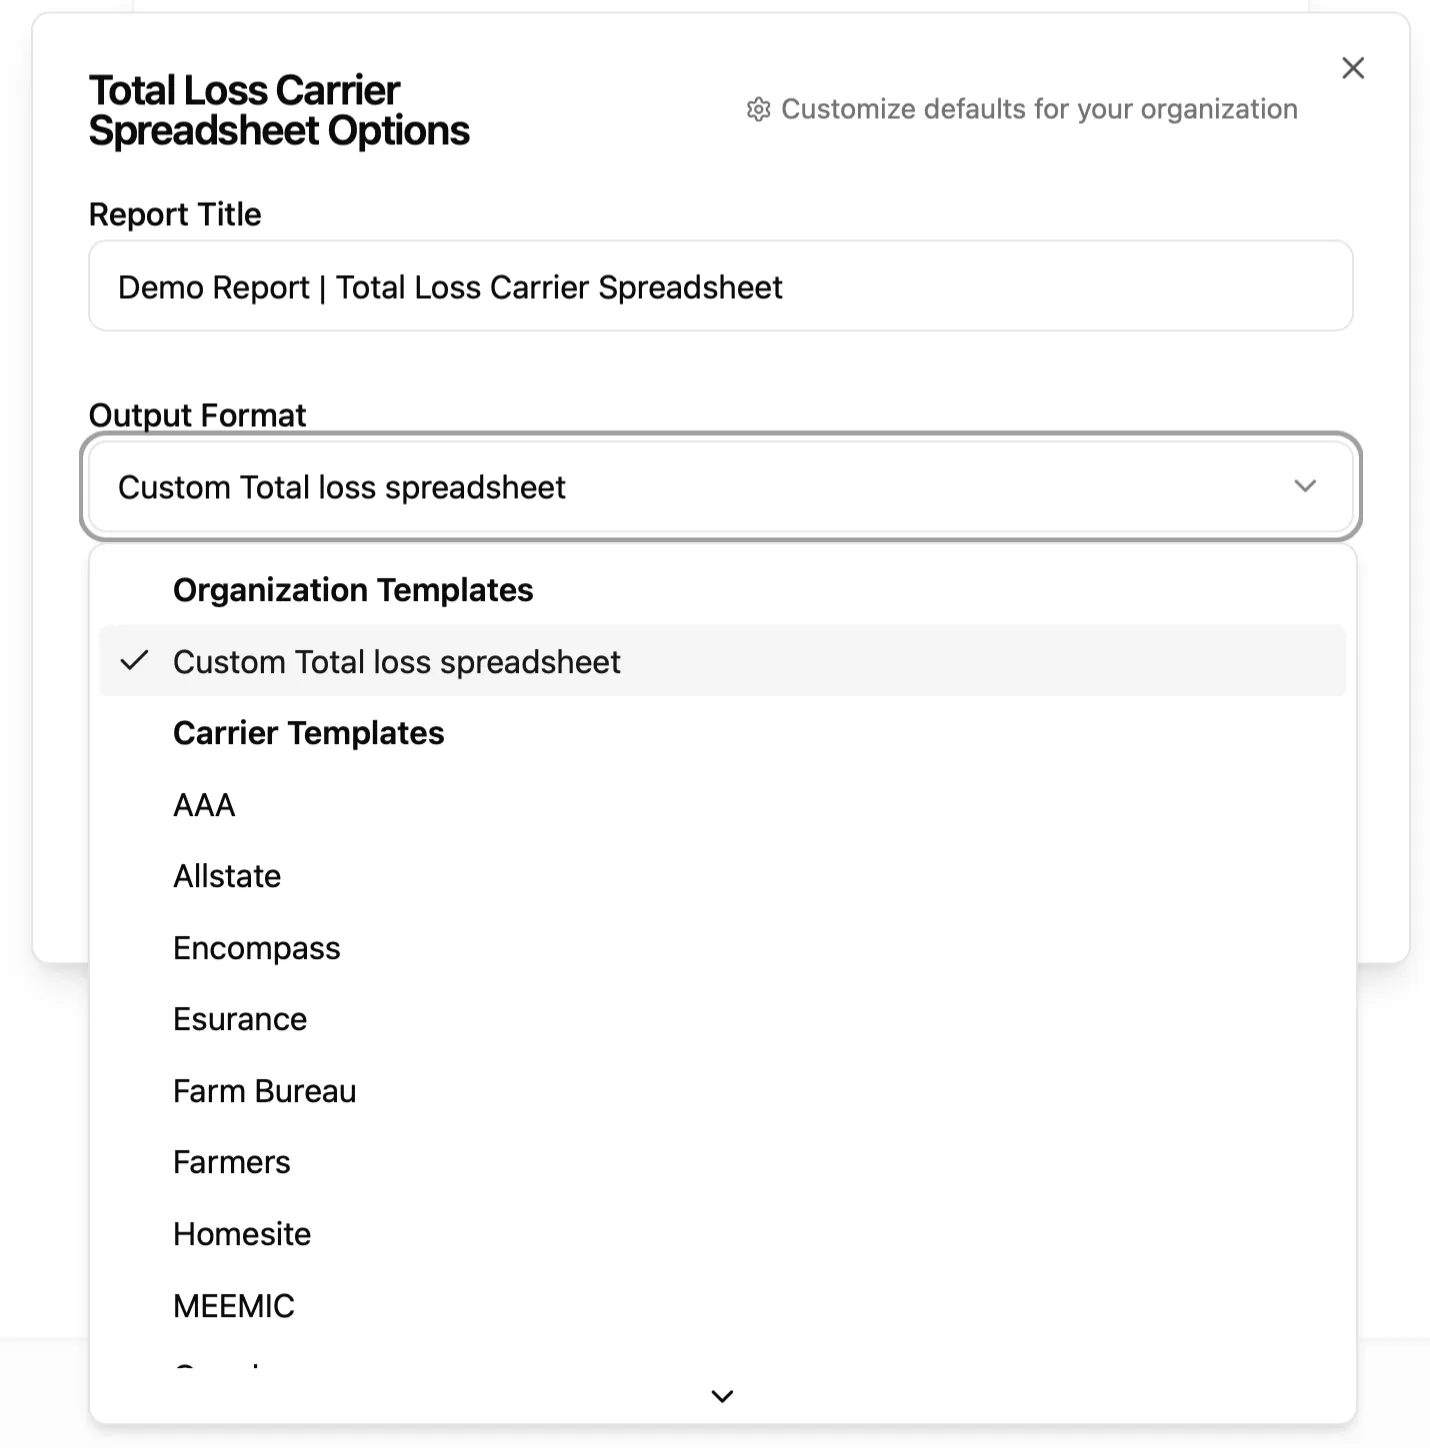This screenshot has width=1430, height=1448.
Task: Select Farm Bureau from carrier templates
Action: coord(722,1091)
